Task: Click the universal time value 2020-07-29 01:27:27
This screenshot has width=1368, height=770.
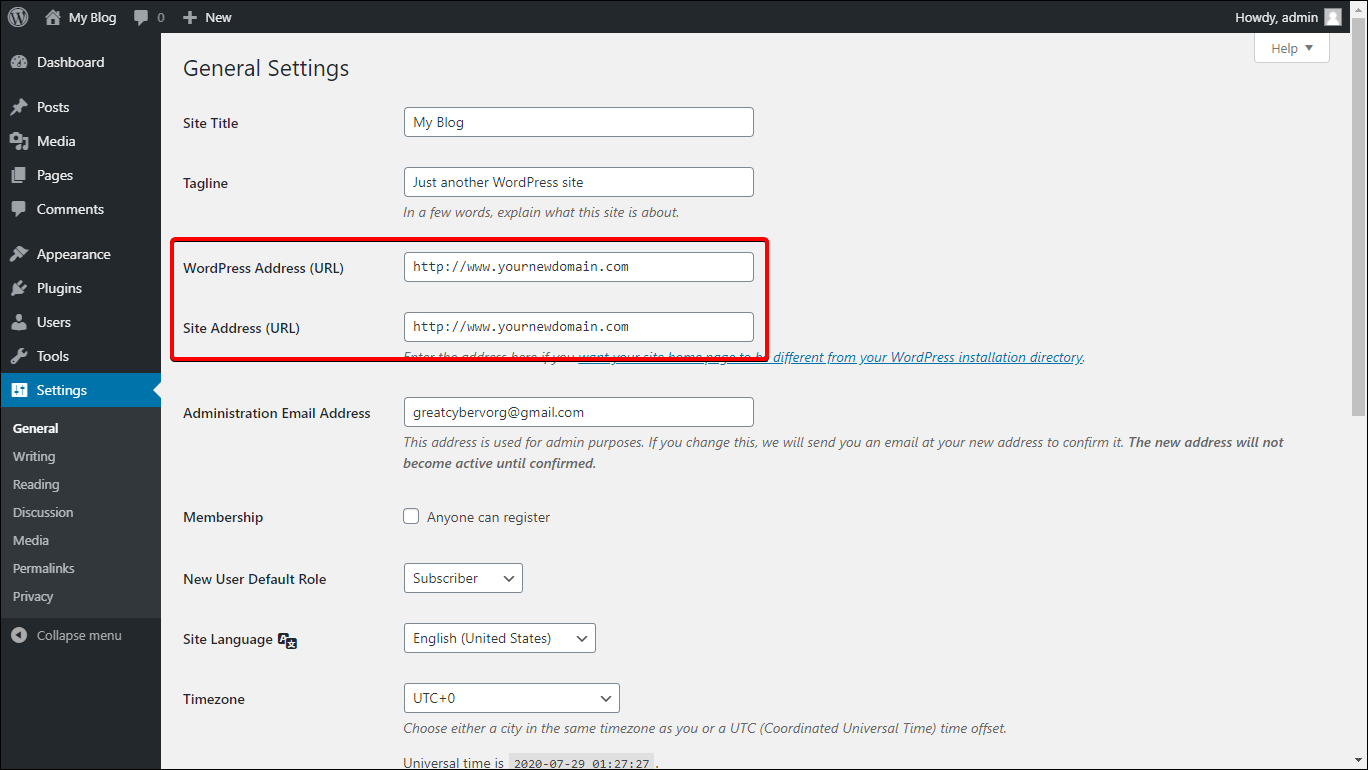Action: pyautogui.click(x=581, y=763)
